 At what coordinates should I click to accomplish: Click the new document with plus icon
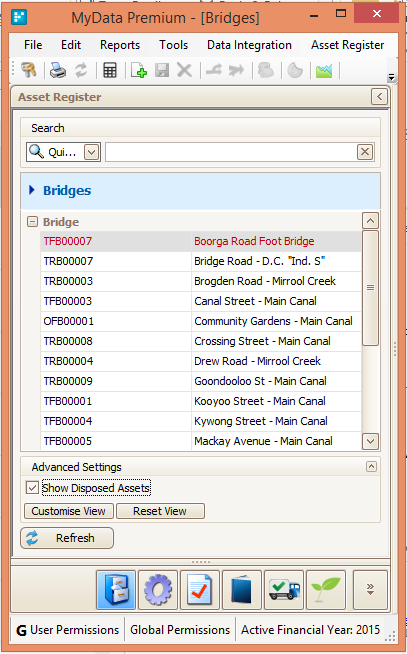138,70
